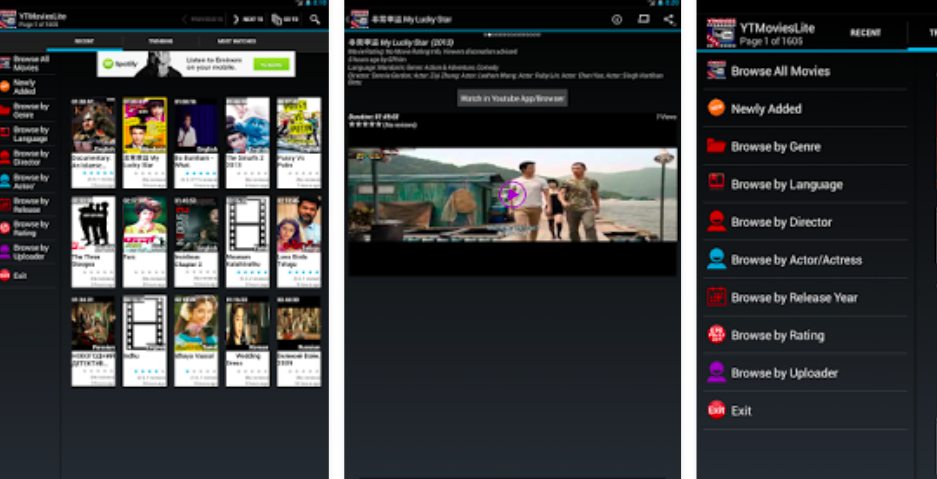Image resolution: width=937 pixels, height=479 pixels.
Task: Open the TRENDING tab in left screen
Action: [x=160, y=42]
